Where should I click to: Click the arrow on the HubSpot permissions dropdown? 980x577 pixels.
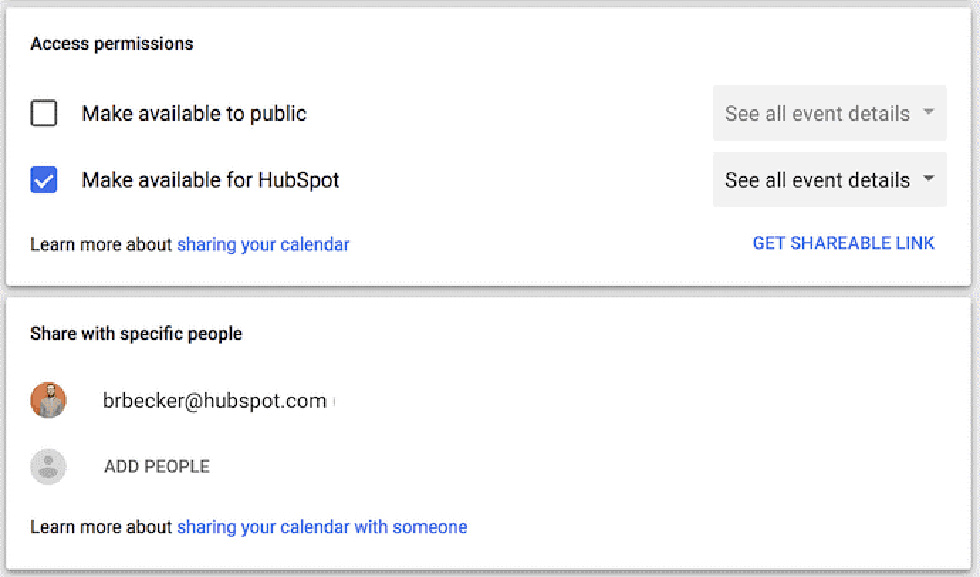[929, 180]
